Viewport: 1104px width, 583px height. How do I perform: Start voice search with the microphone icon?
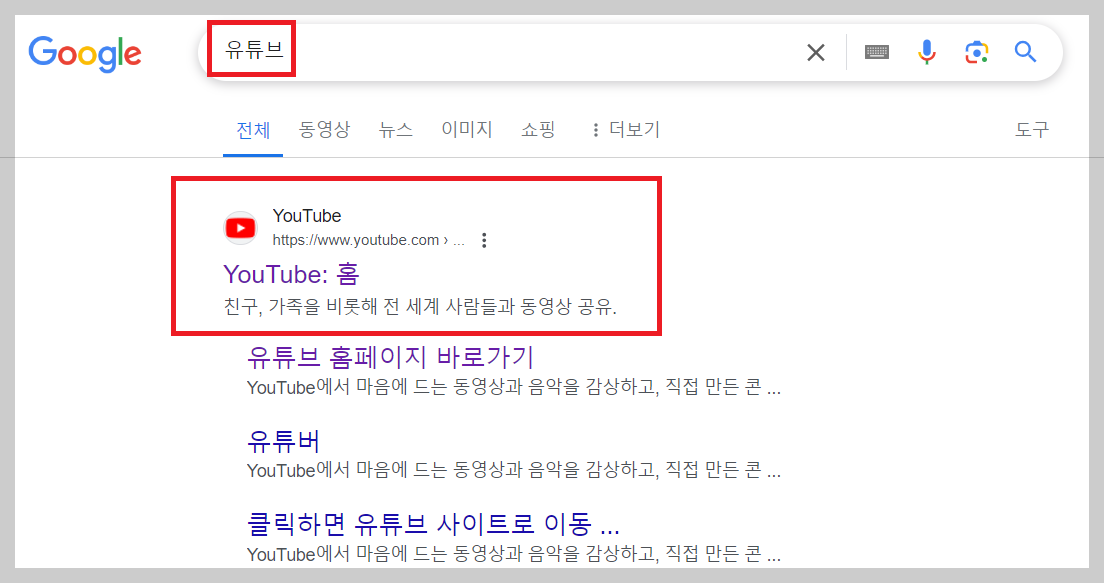click(927, 52)
